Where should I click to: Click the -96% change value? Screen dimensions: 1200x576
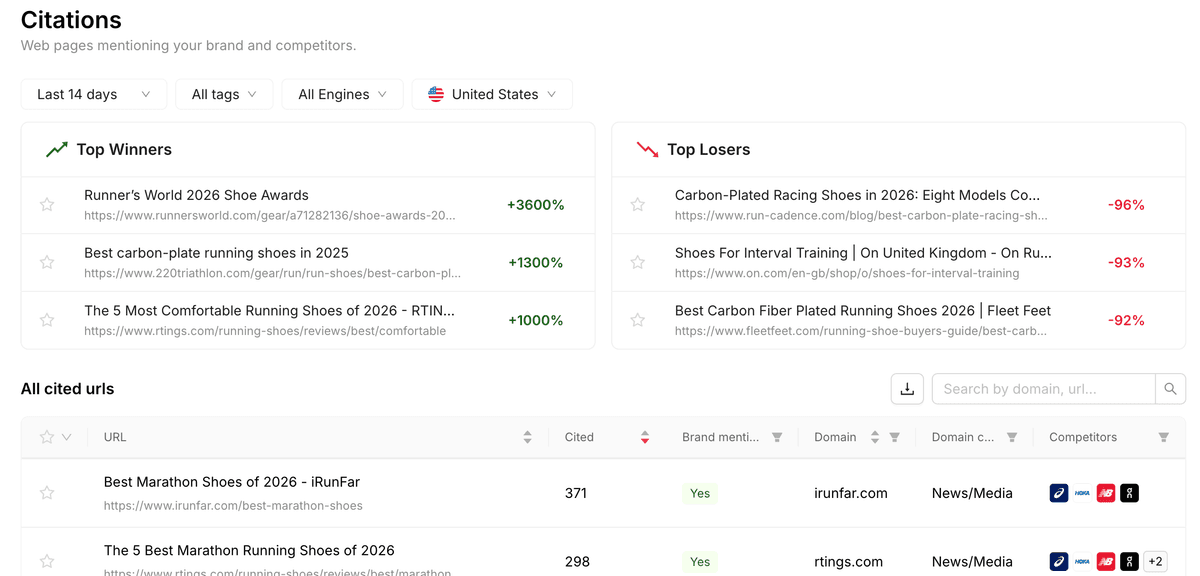click(1126, 205)
